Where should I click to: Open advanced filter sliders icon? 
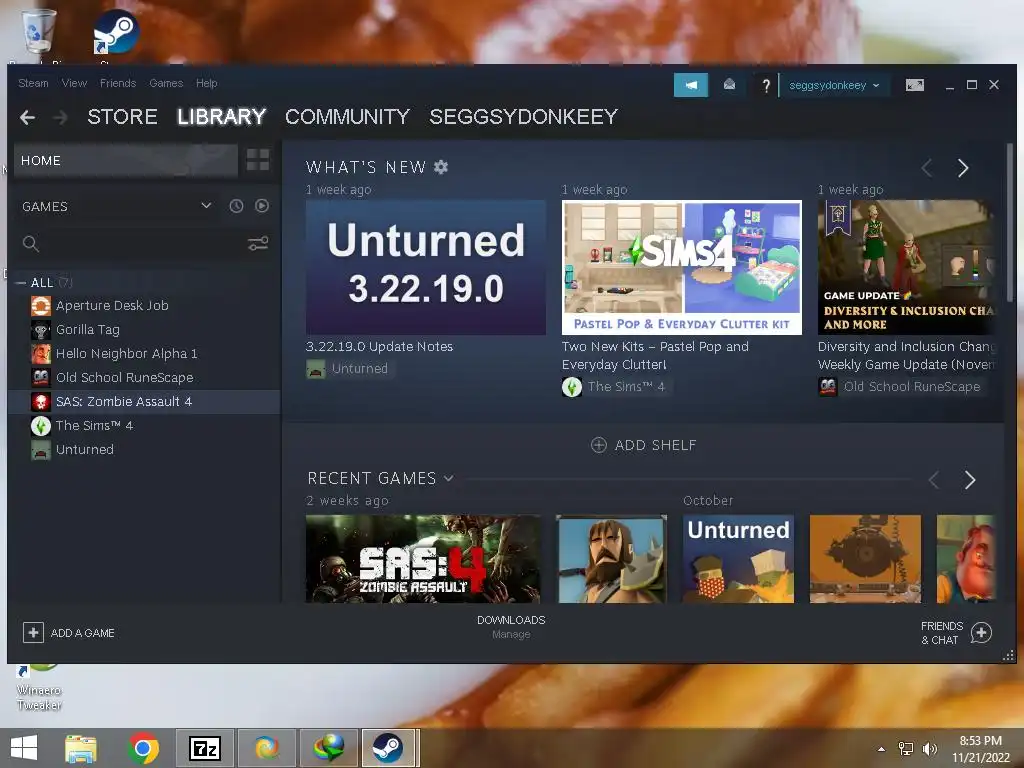click(258, 244)
